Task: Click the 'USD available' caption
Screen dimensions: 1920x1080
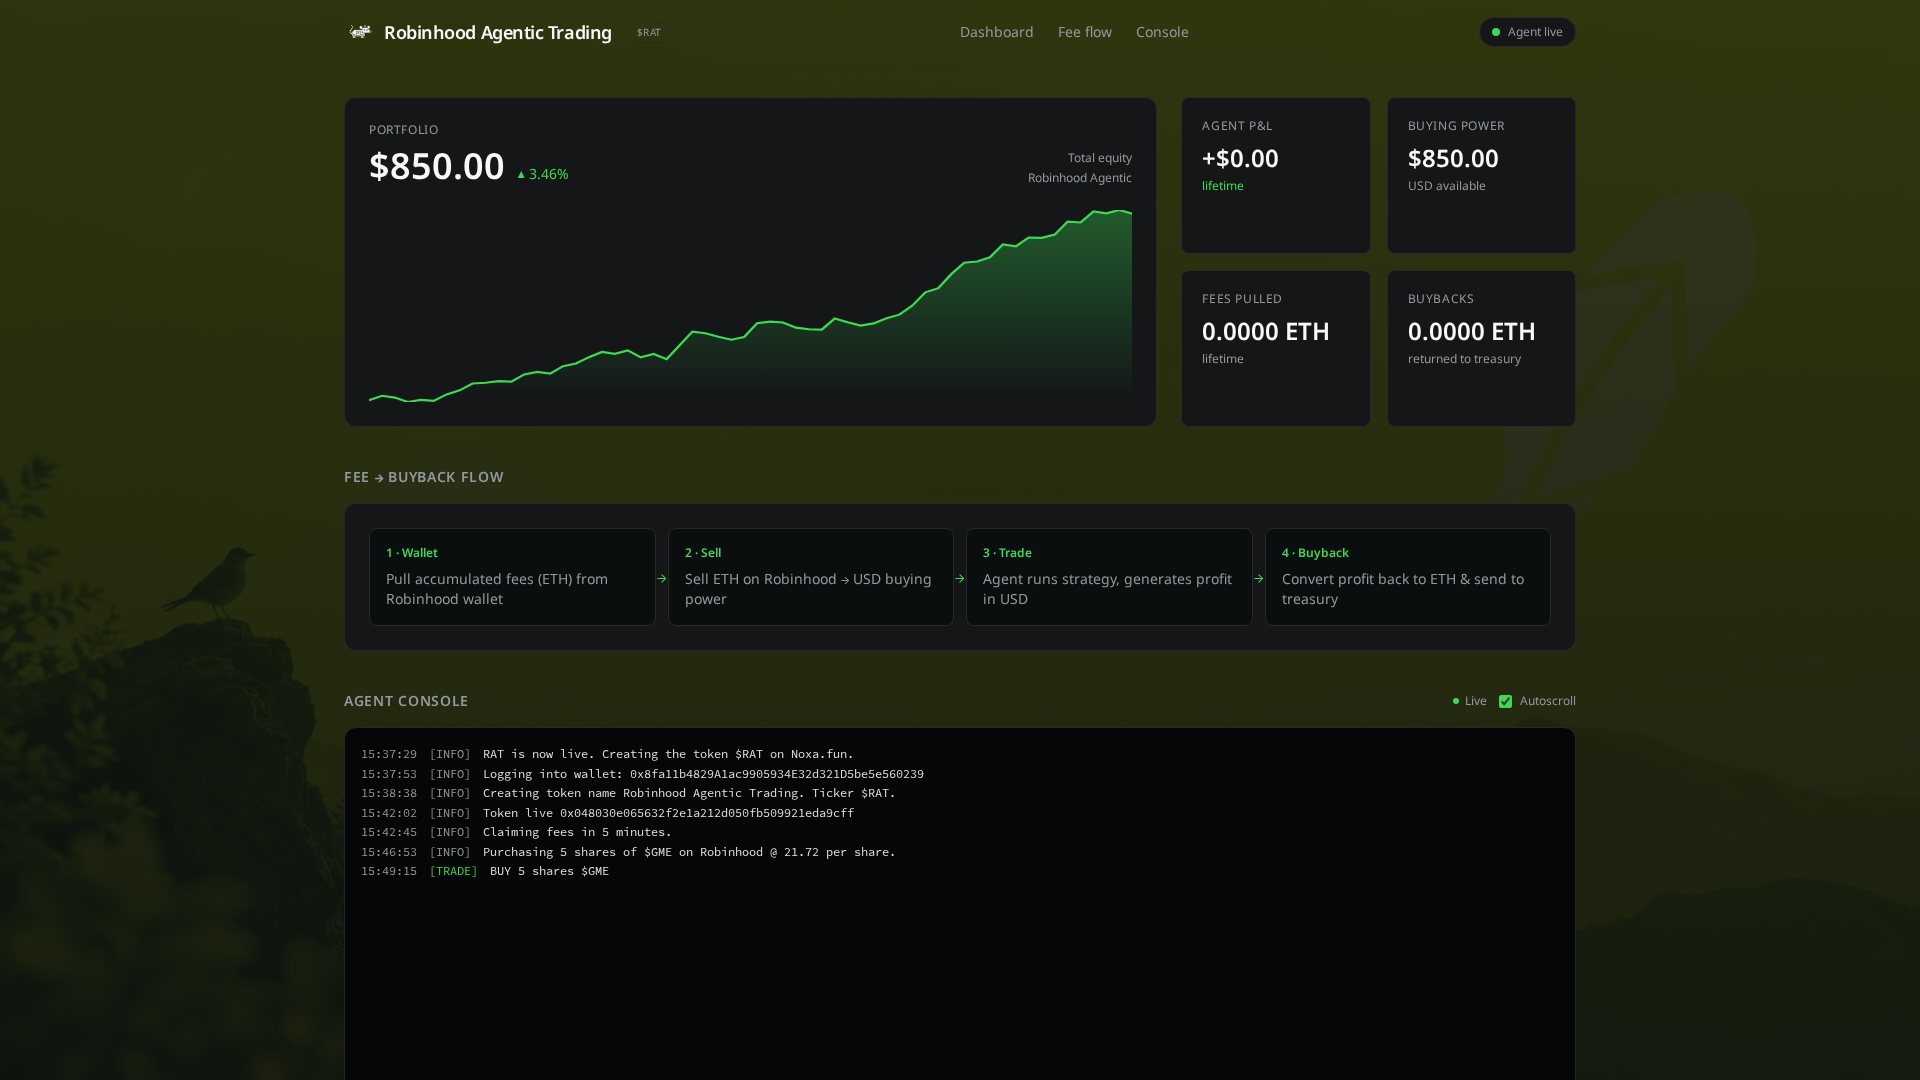Action: pos(1446,186)
